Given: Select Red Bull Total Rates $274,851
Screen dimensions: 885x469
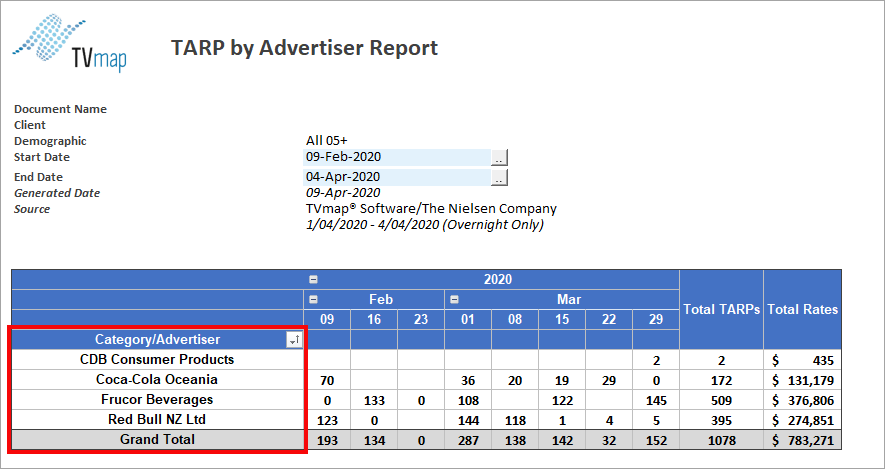Looking at the screenshot, I should click(x=802, y=422).
